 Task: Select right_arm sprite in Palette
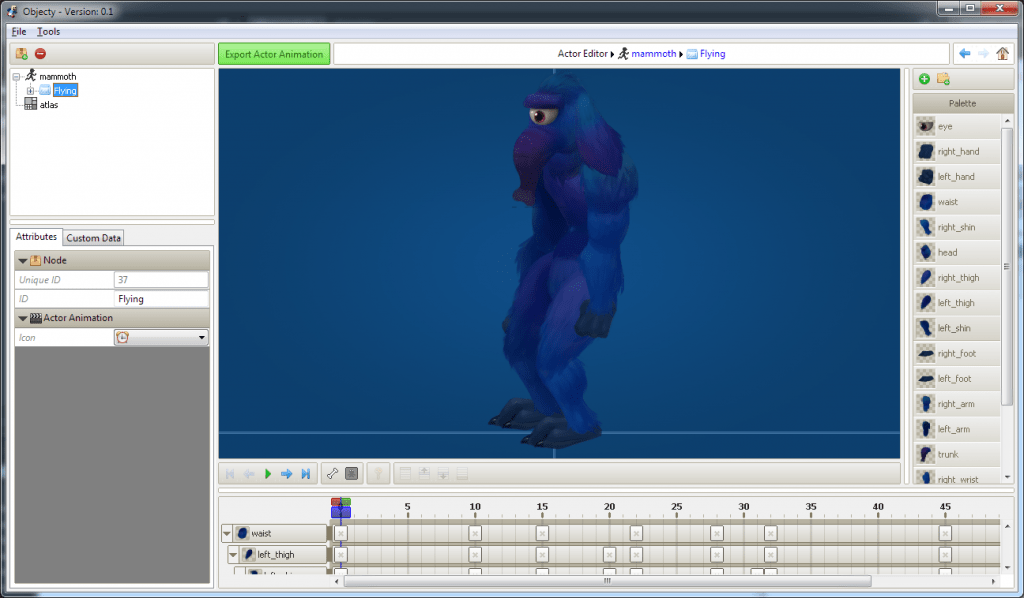click(957, 403)
